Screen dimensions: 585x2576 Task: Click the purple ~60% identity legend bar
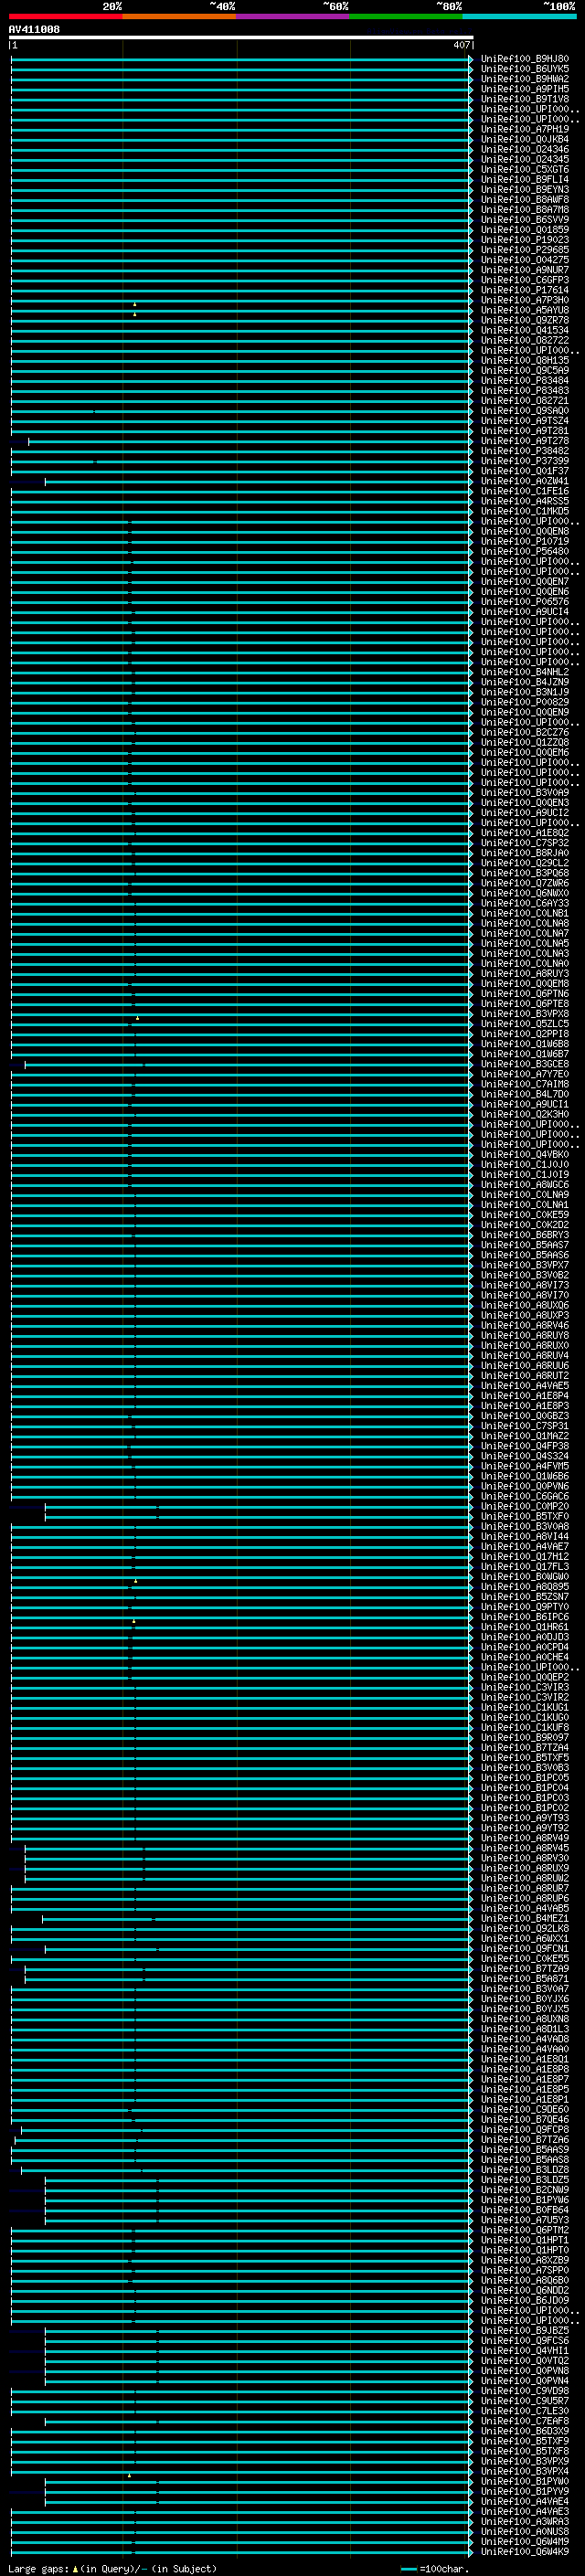tap(293, 16)
